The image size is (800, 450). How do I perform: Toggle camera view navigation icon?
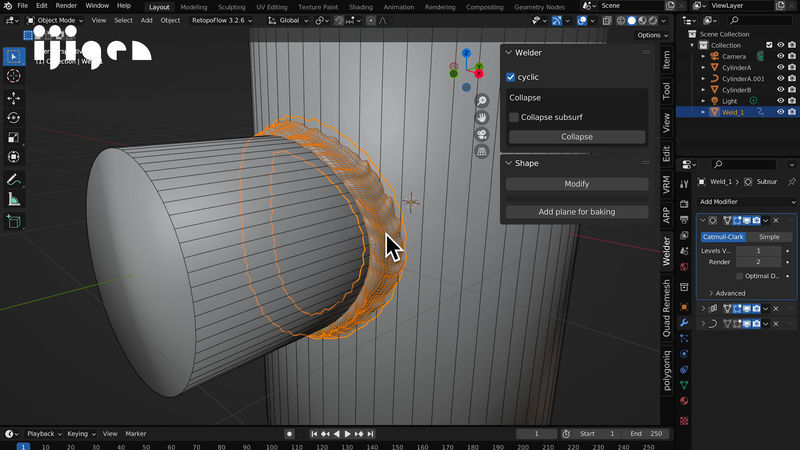coord(481,135)
